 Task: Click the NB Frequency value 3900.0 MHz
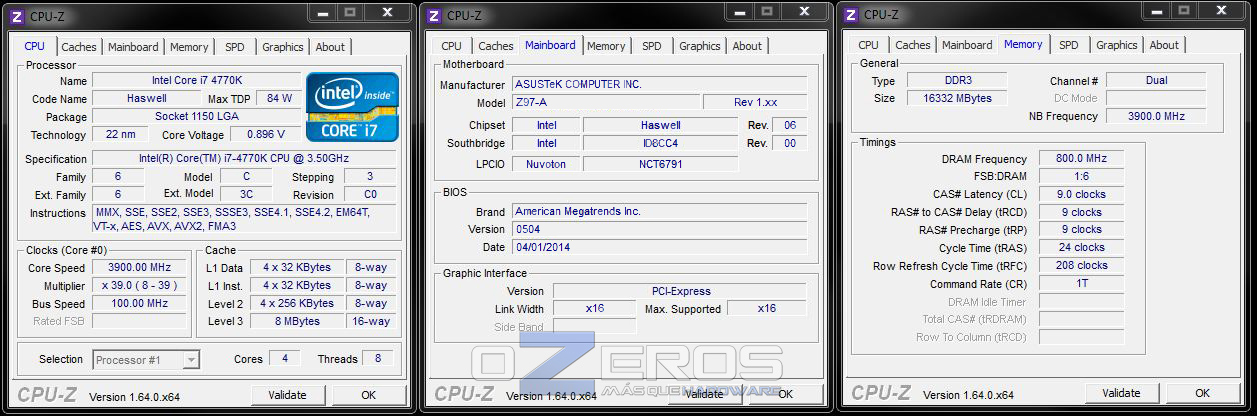tap(1156, 116)
